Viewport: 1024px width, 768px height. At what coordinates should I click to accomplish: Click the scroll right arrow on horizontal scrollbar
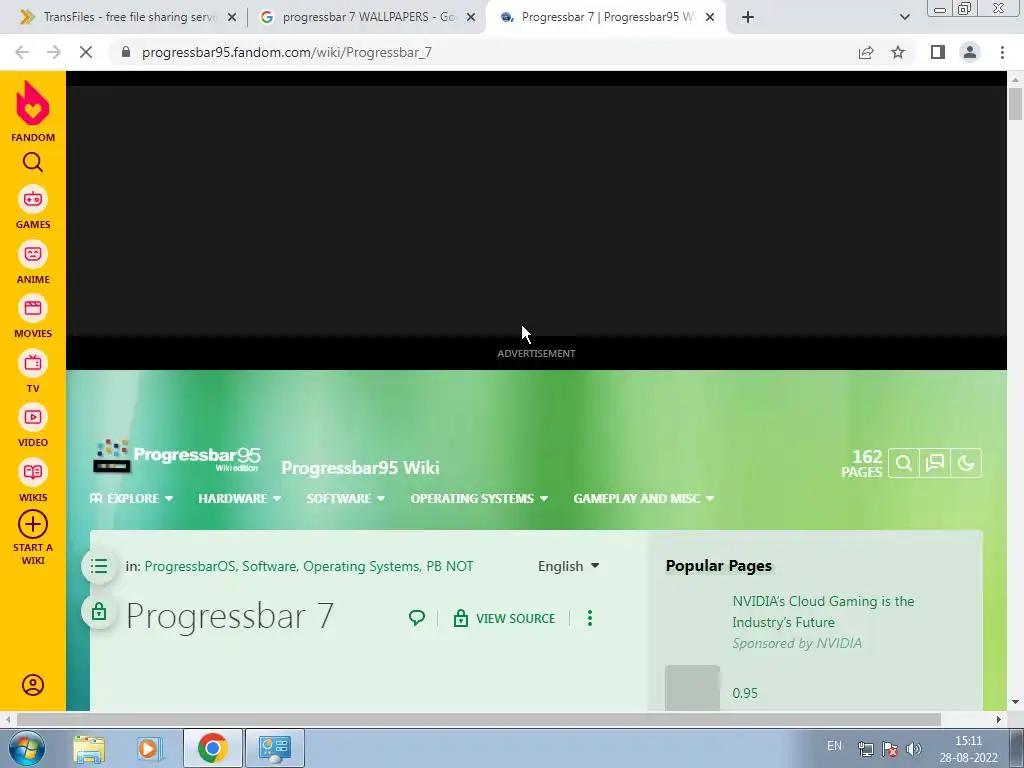click(999, 719)
